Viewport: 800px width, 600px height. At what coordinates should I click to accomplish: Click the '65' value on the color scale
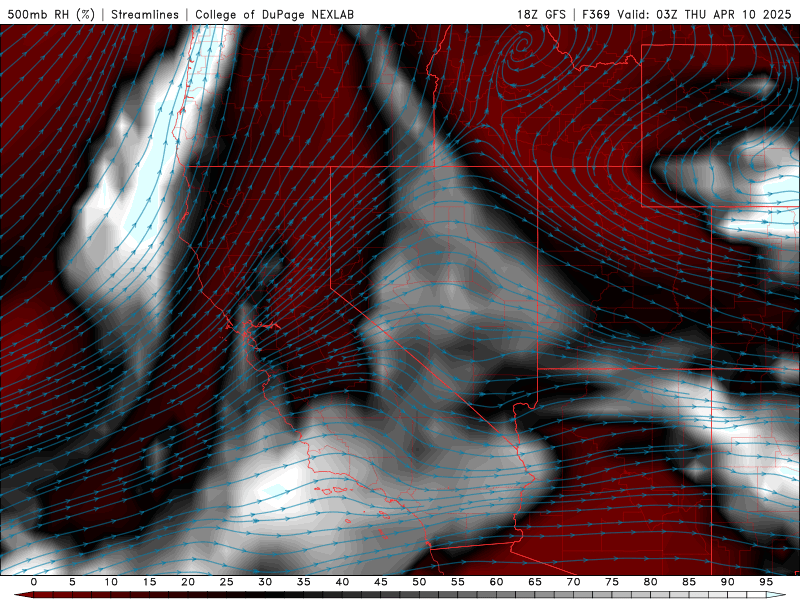[x=535, y=582]
